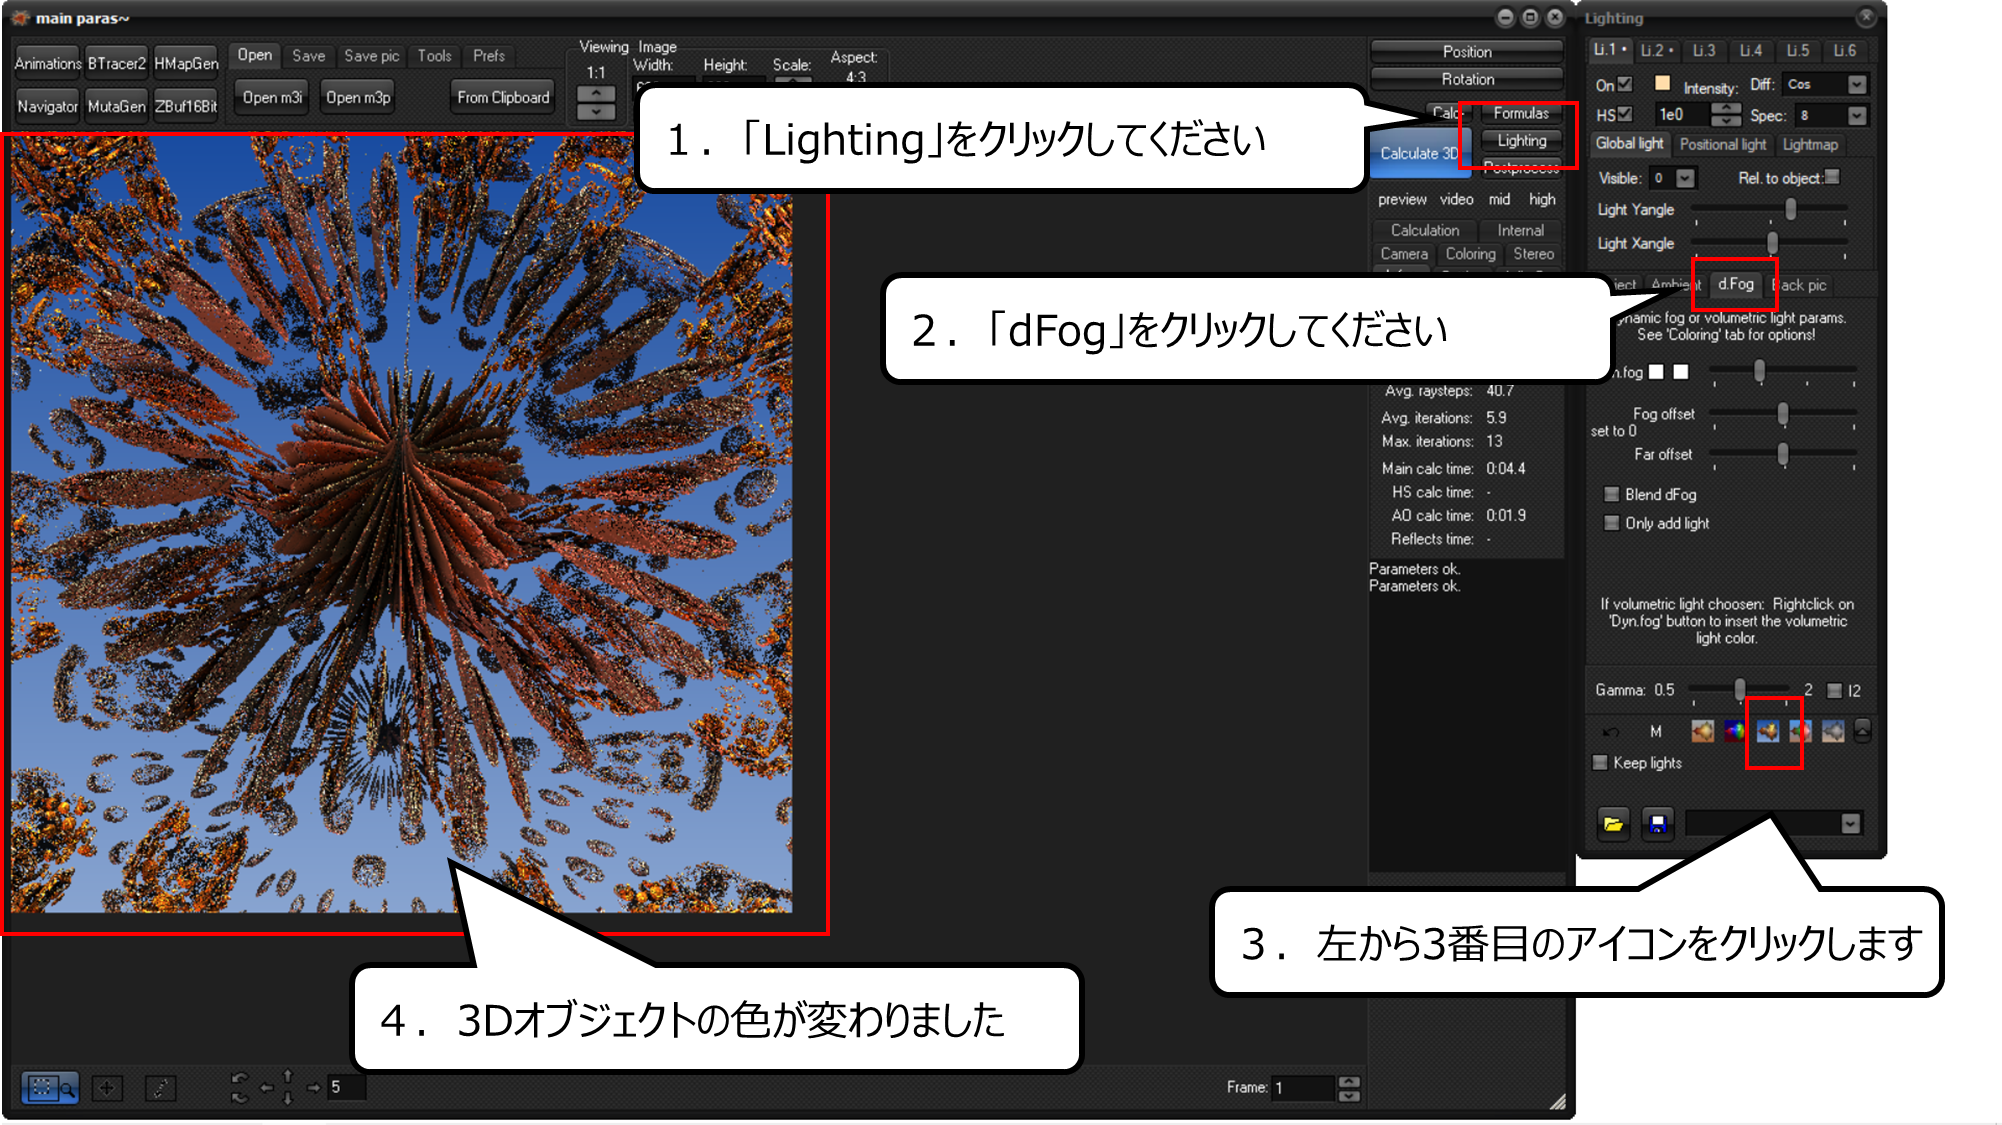Click the Lighting button in main window

[1522, 141]
